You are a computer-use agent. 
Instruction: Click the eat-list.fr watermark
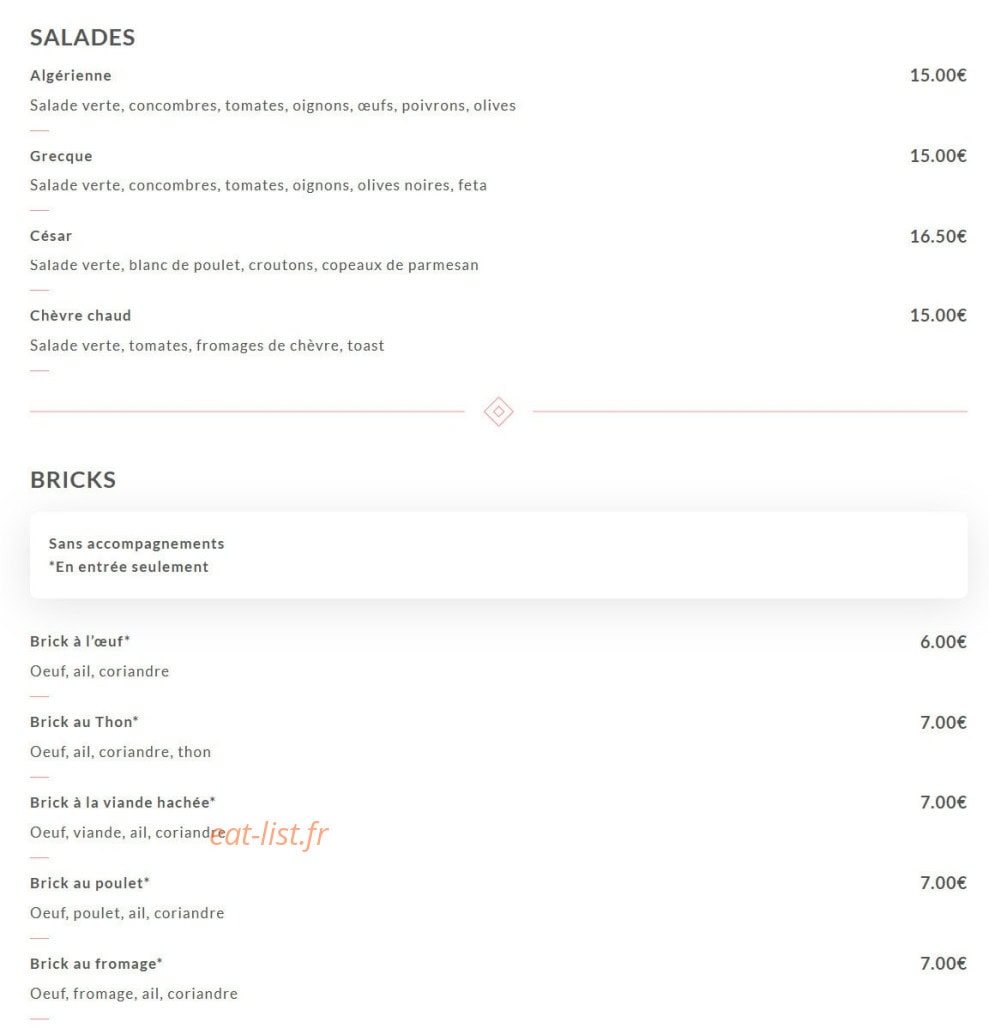[269, 834]
